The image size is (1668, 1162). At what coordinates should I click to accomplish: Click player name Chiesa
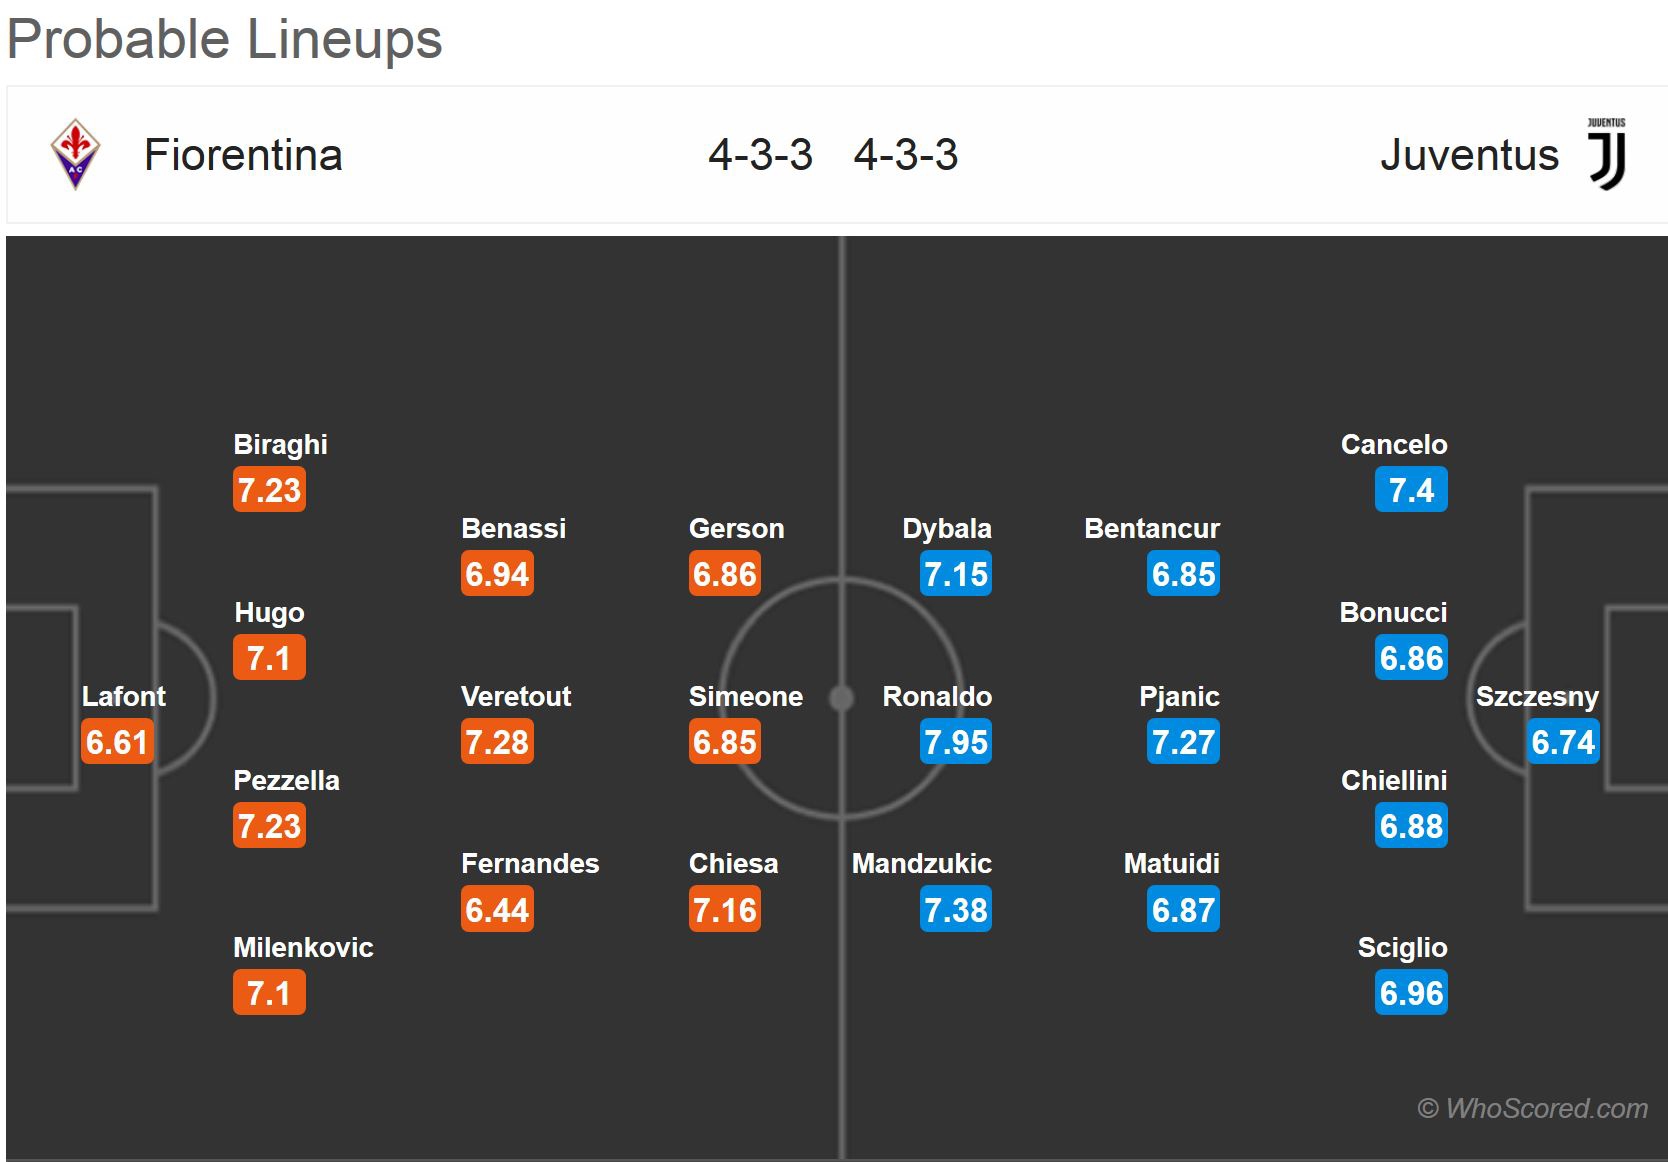coord(733,863)
